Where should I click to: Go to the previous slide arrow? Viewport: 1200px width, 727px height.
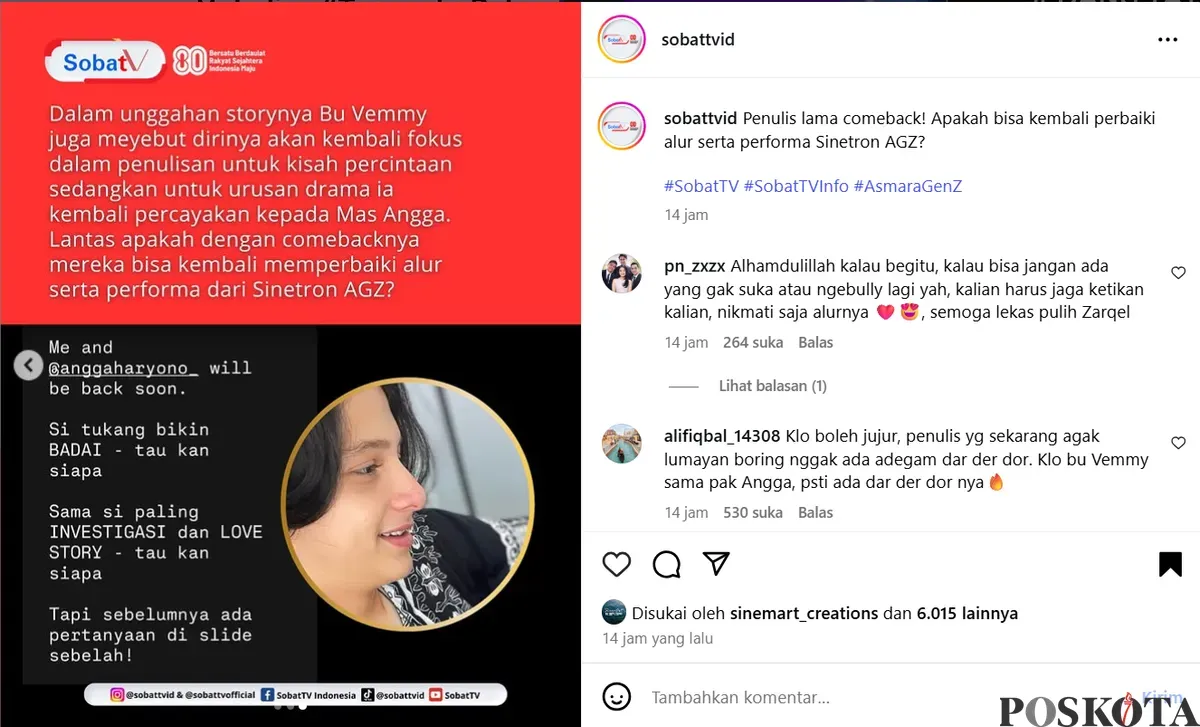[x=28, y=365]
